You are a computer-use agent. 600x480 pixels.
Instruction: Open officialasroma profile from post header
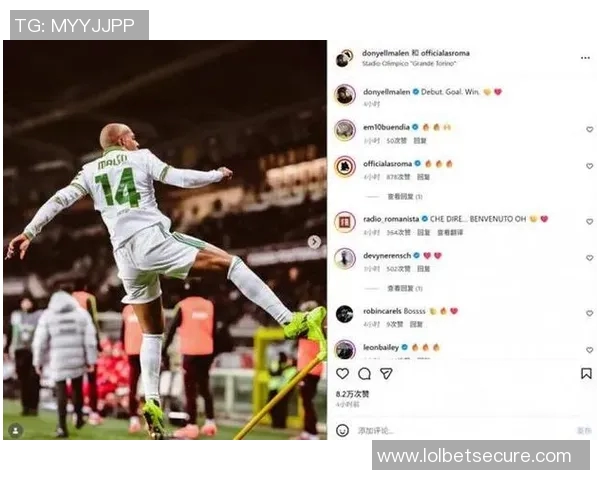(445, 53)
